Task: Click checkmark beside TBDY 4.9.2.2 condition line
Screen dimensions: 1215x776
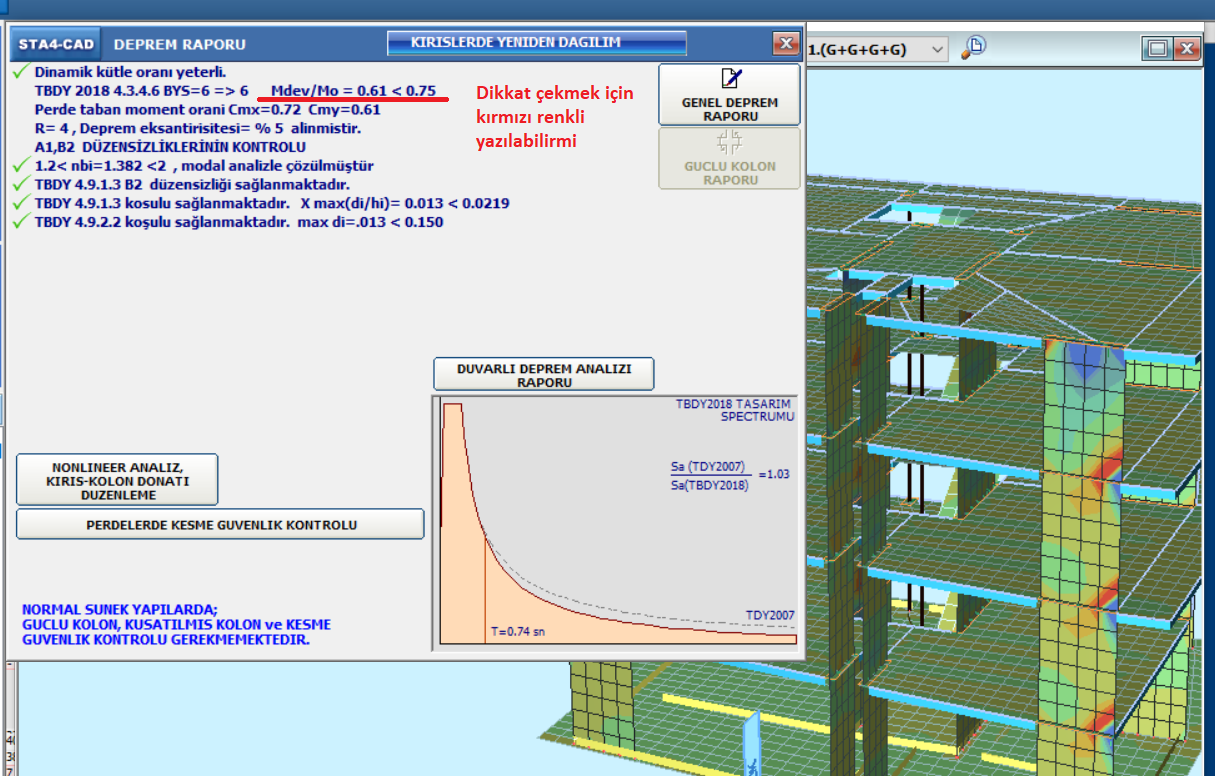Action: coord(21,222)
